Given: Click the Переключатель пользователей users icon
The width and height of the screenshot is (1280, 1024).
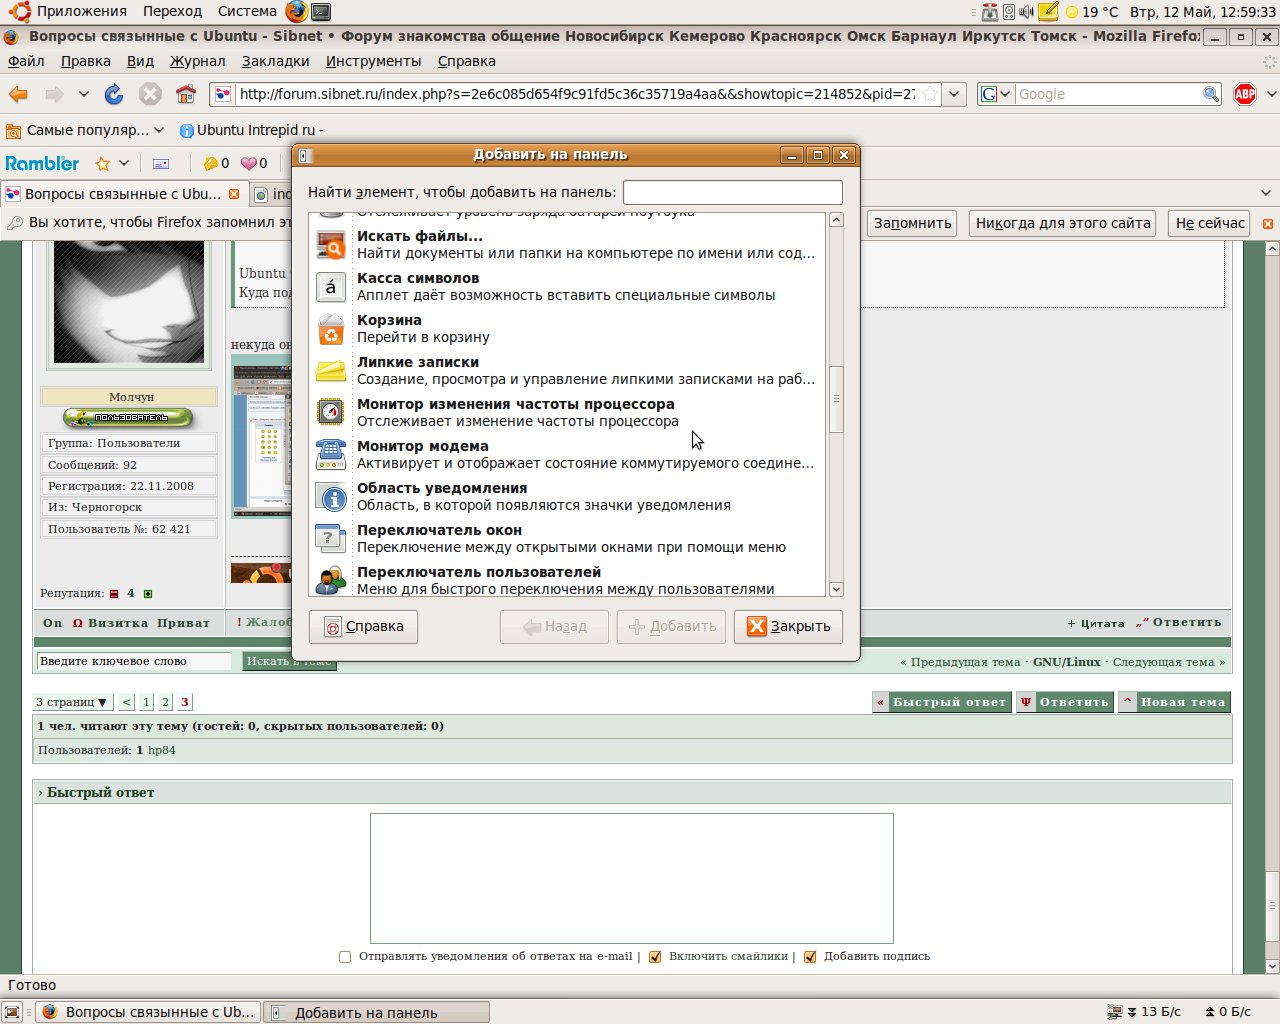Looking at the screenshot, I should [x=330, y=580].
